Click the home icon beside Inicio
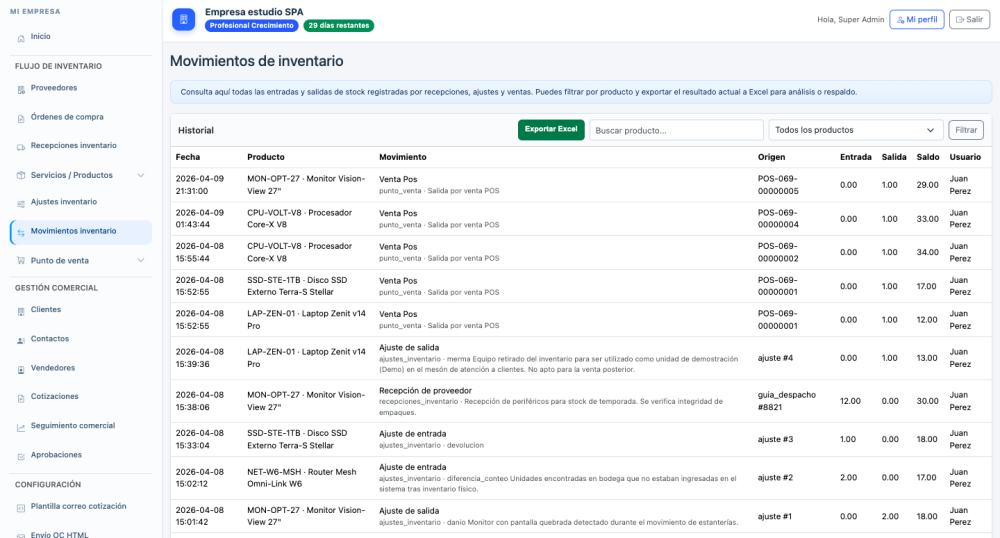This screenshot has width=1000, height=538. (x=21, y=37)
